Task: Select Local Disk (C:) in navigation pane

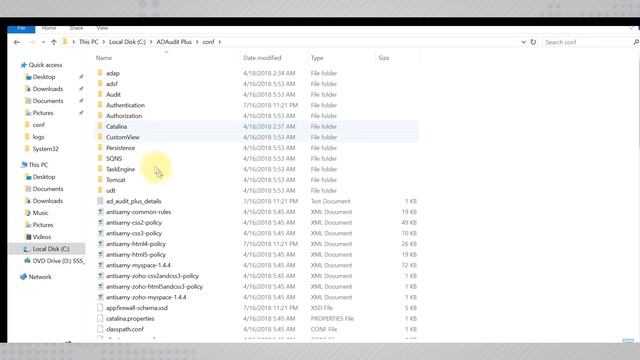Action: 47,249
